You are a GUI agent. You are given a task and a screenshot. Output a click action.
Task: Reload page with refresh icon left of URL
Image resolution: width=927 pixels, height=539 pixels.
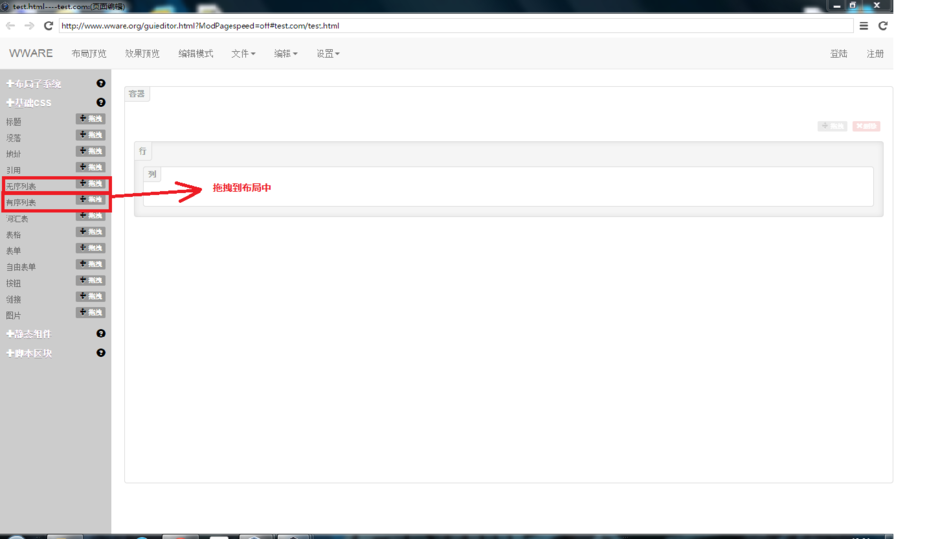coord(48,25)
